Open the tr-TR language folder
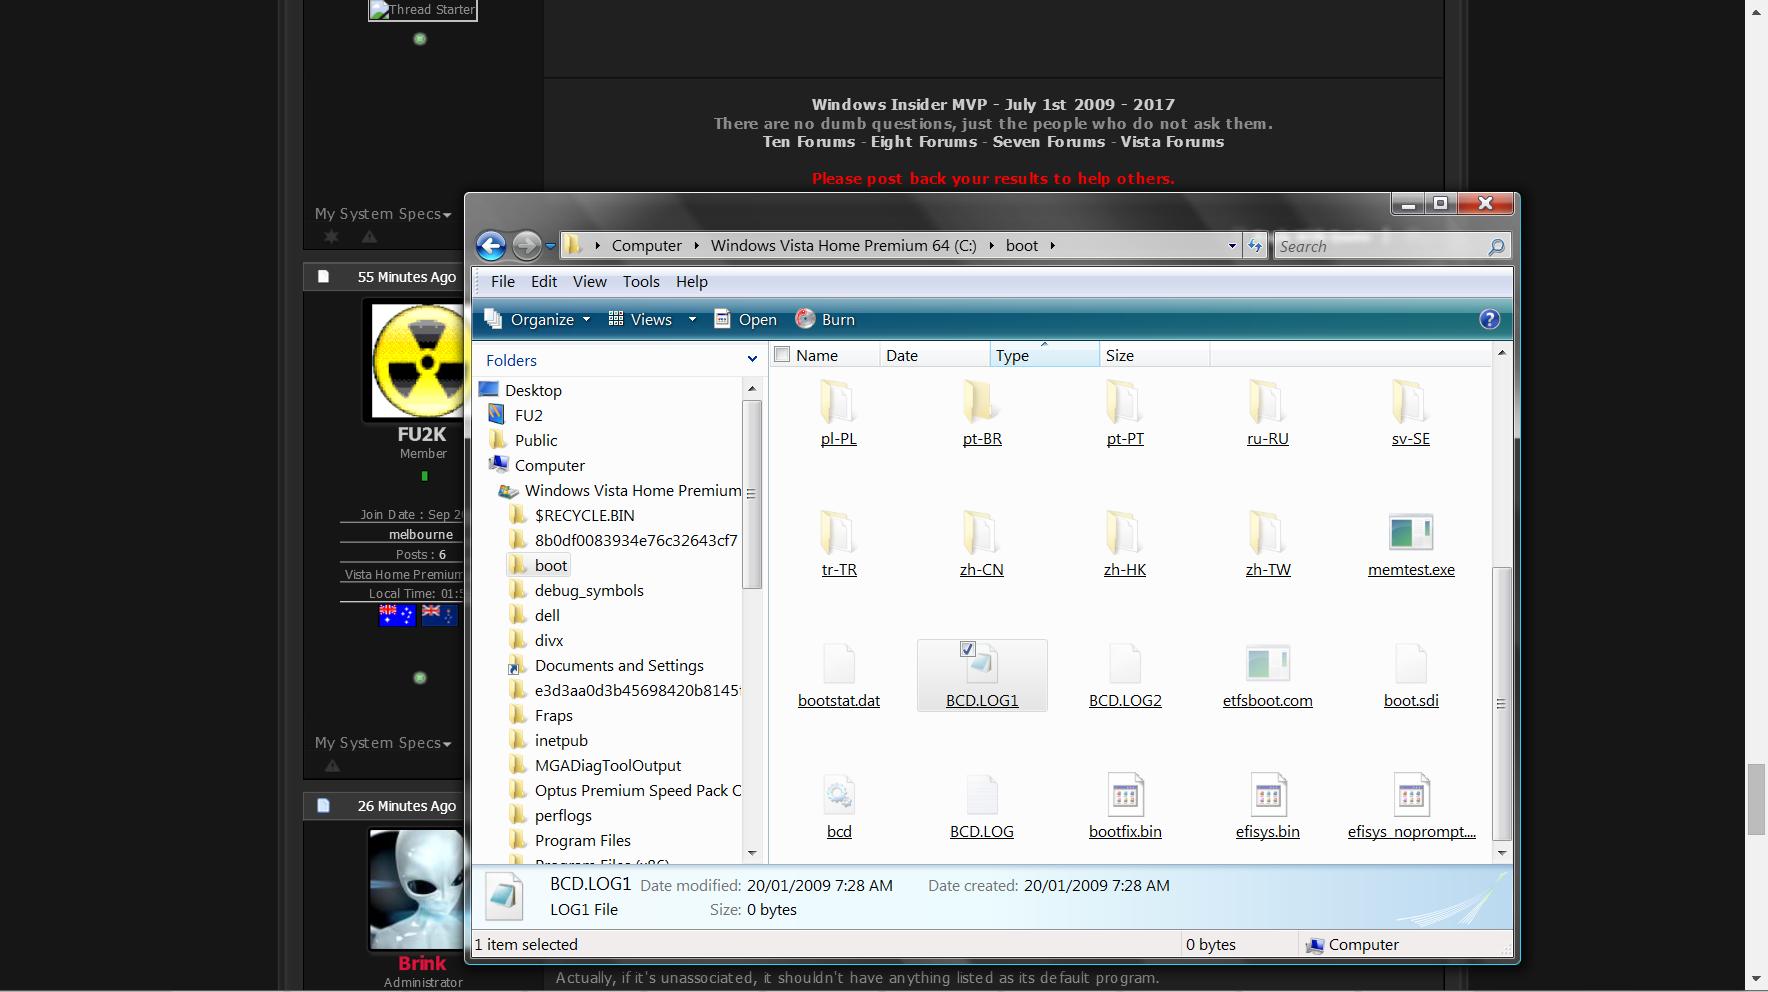 click(839, 532)
